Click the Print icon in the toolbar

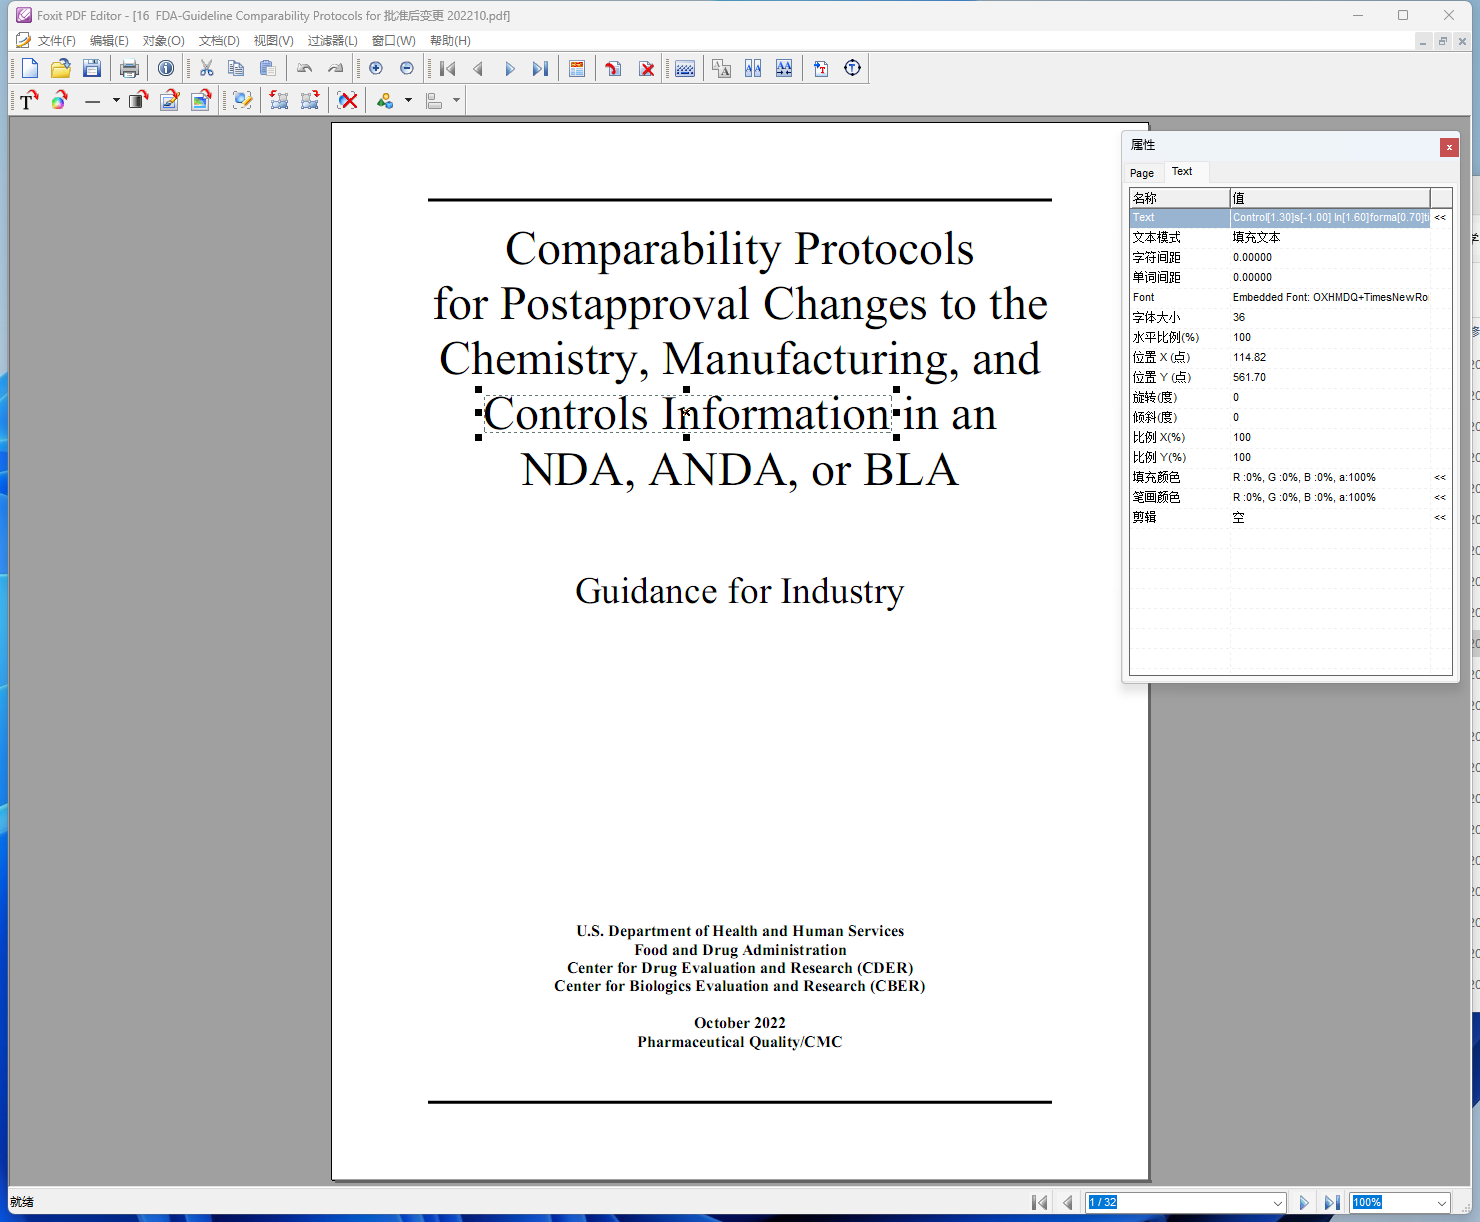pyautogui.click(x=129, y=68)
